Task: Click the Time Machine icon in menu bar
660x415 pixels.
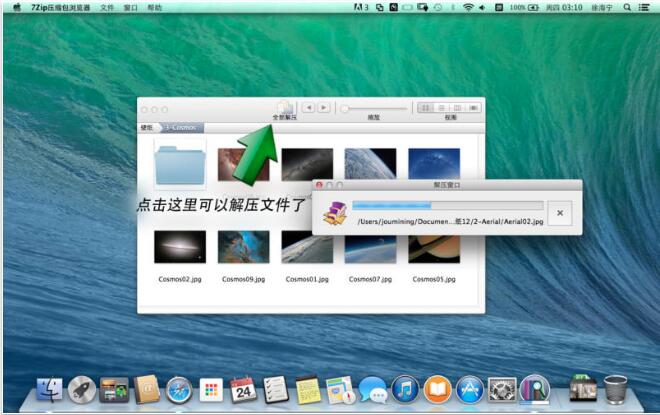Action: 438,7
